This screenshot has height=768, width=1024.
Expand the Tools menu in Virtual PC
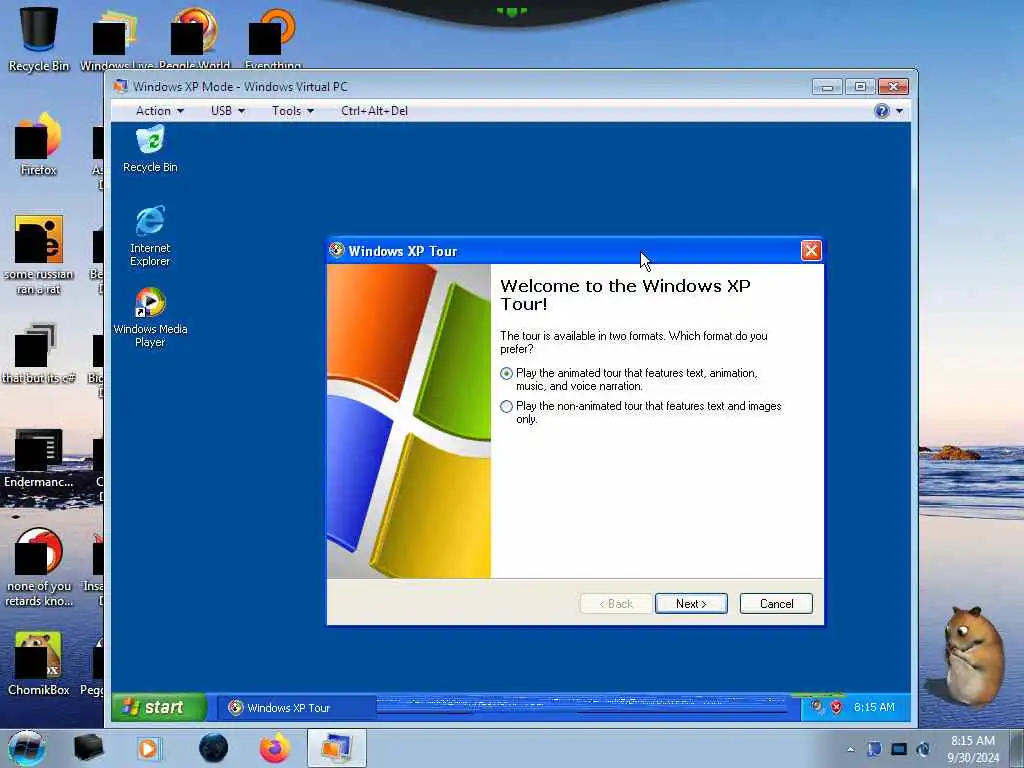pos(293,111)
